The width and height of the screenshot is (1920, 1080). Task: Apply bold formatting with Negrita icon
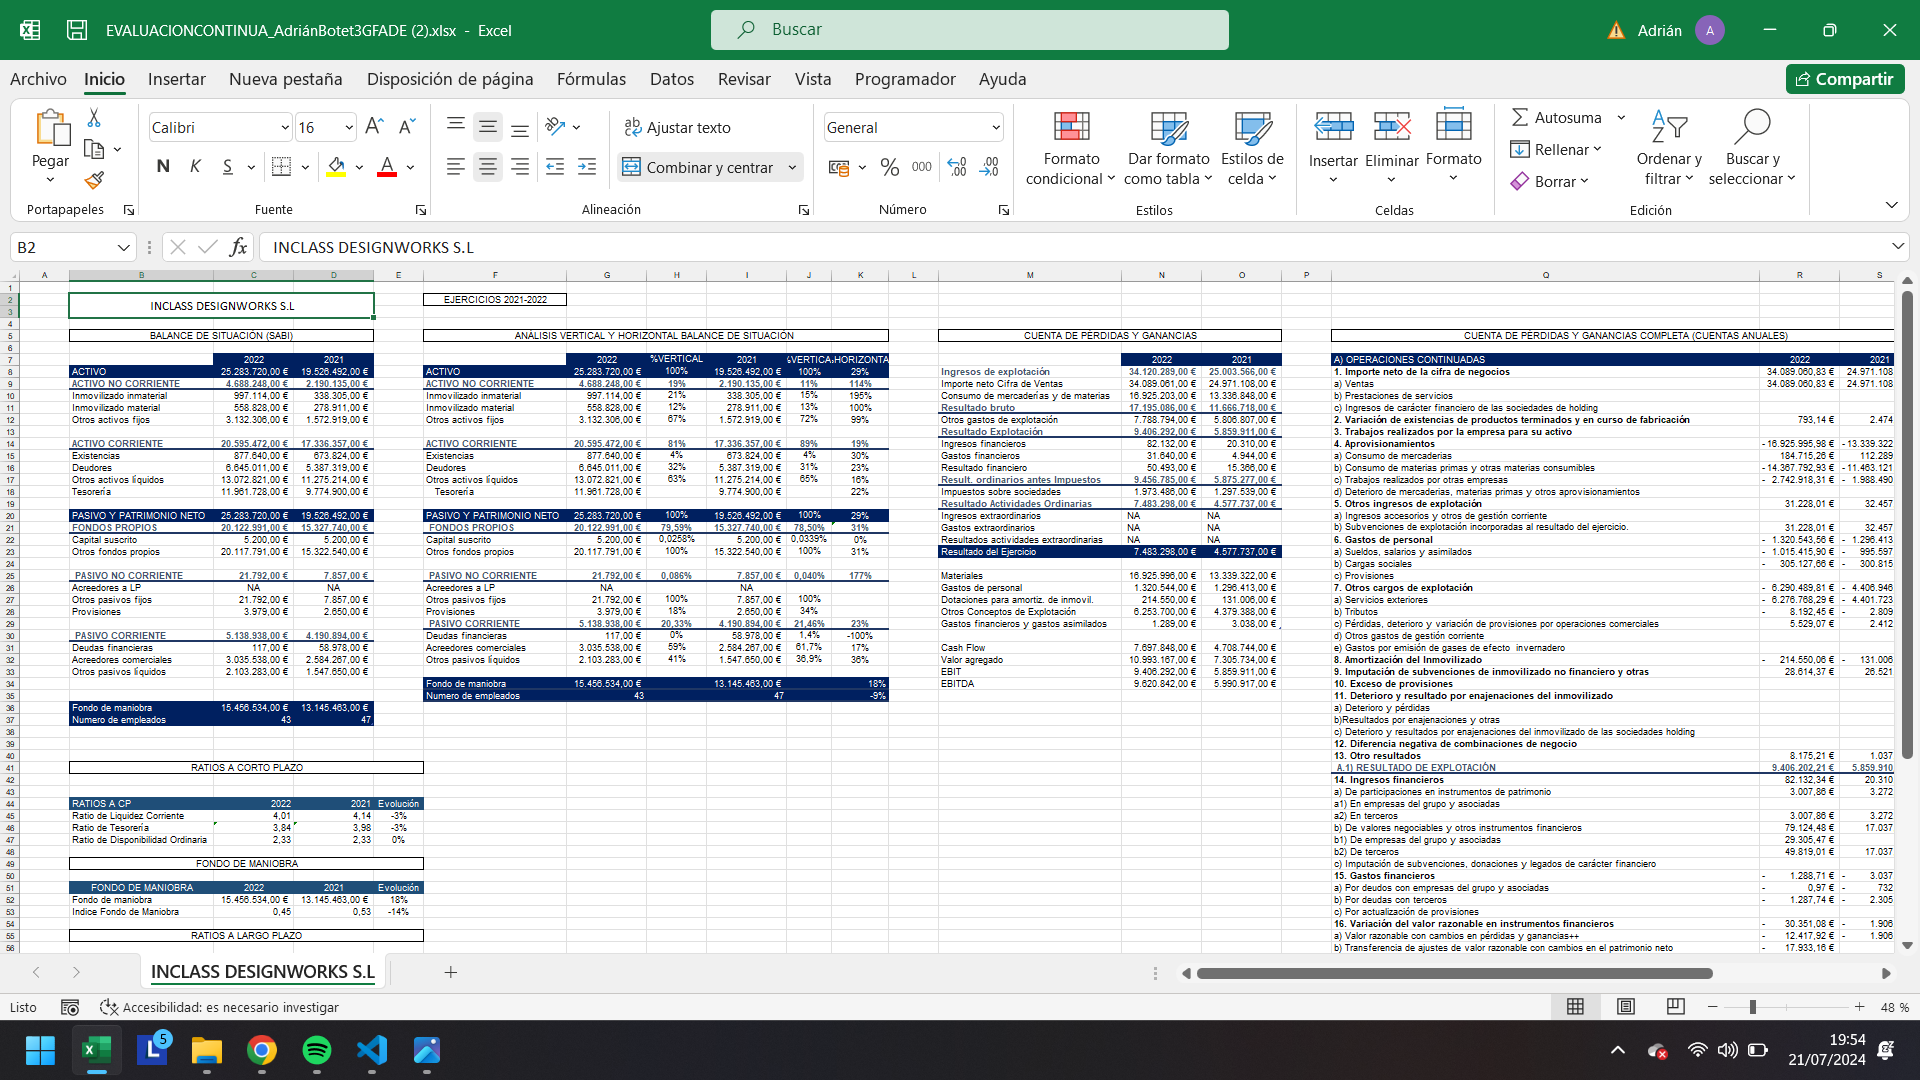[163, 166]
